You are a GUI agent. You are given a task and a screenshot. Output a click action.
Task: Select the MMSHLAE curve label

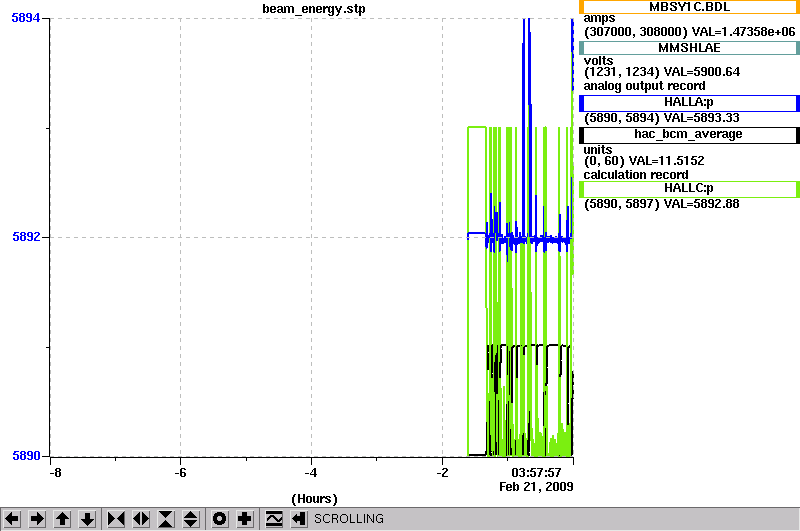point(689,48)
